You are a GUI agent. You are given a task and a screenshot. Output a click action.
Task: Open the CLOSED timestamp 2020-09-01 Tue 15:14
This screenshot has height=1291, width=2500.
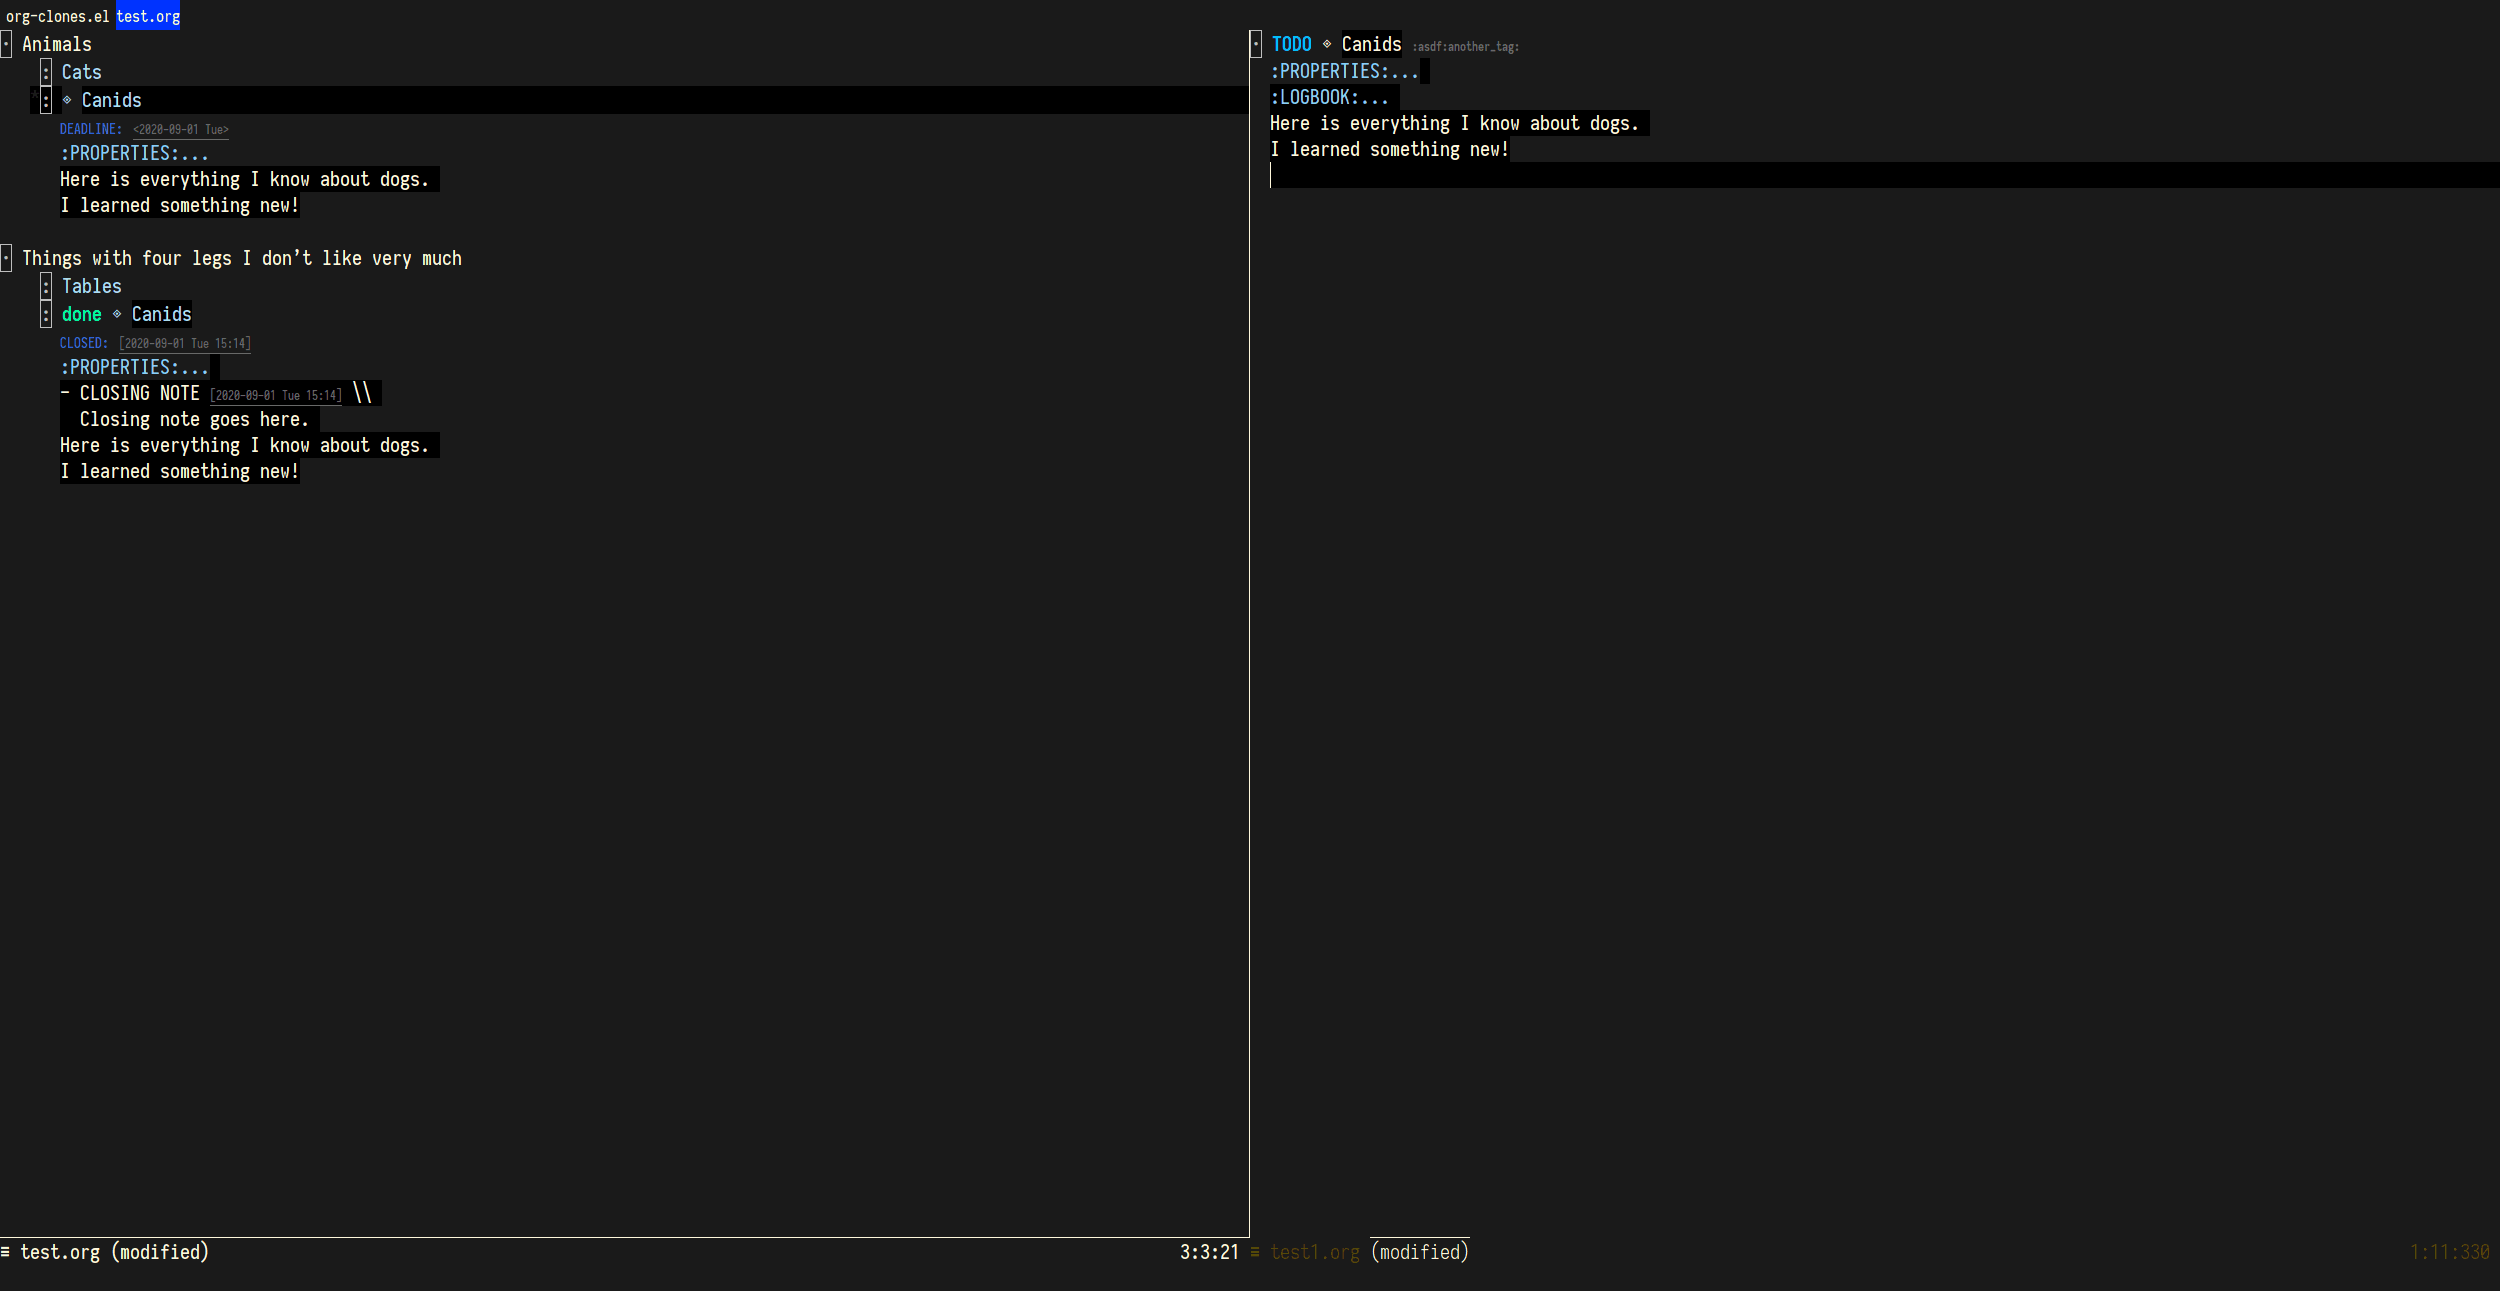185,344
